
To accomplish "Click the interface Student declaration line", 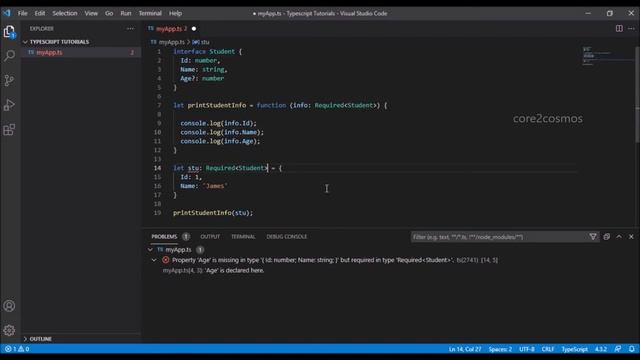I will tap(208, 51).
